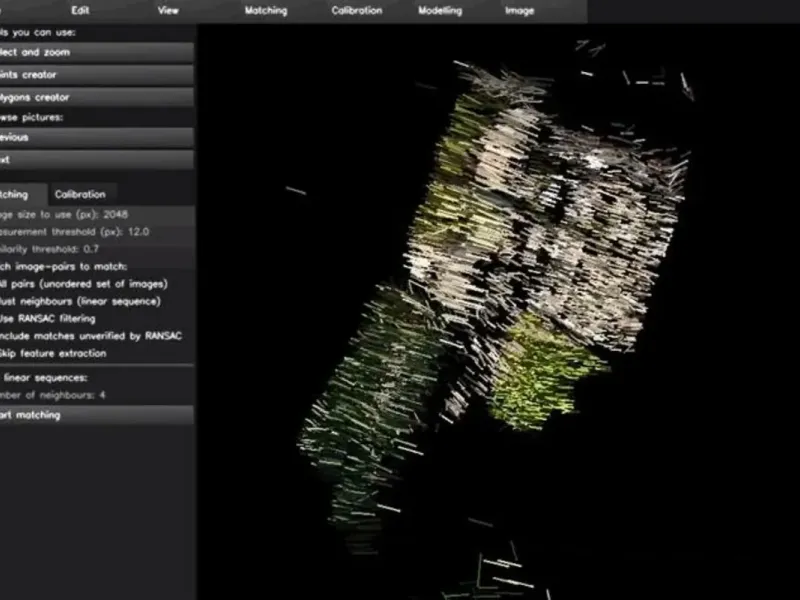Click the Start matching button
The height and width of the screenshot is (600, 800).
point(96,415)
